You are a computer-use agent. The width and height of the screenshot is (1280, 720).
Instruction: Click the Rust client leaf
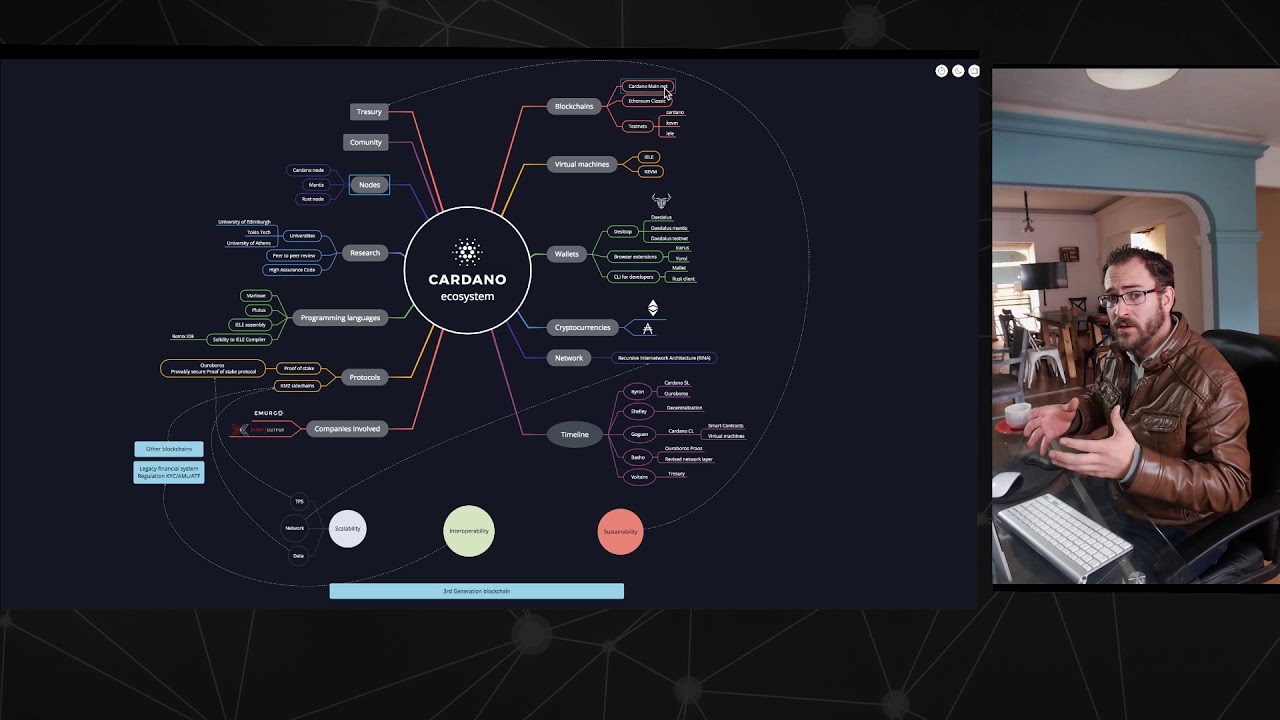[x=683, y=279]
